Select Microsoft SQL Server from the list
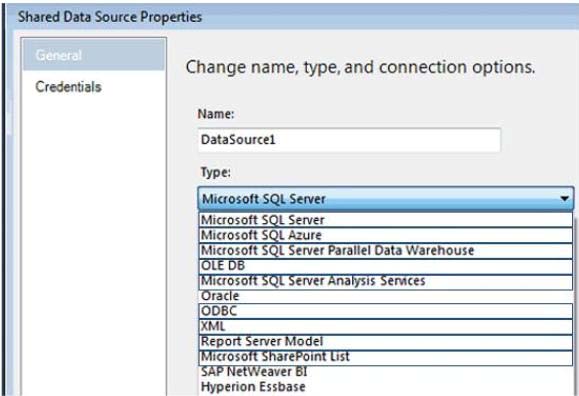579x396 pixels. click(386, 220)
